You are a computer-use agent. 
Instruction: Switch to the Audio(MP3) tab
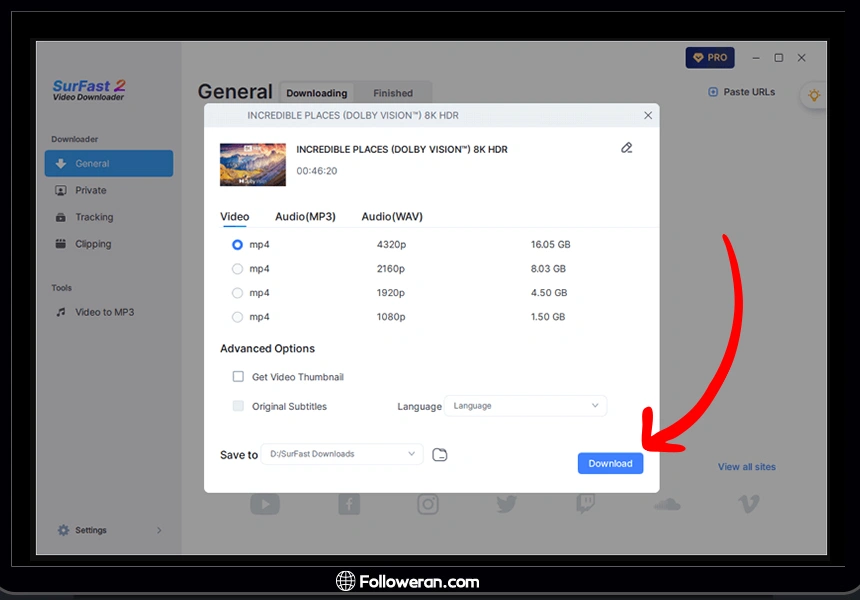[x=305, y=217]
